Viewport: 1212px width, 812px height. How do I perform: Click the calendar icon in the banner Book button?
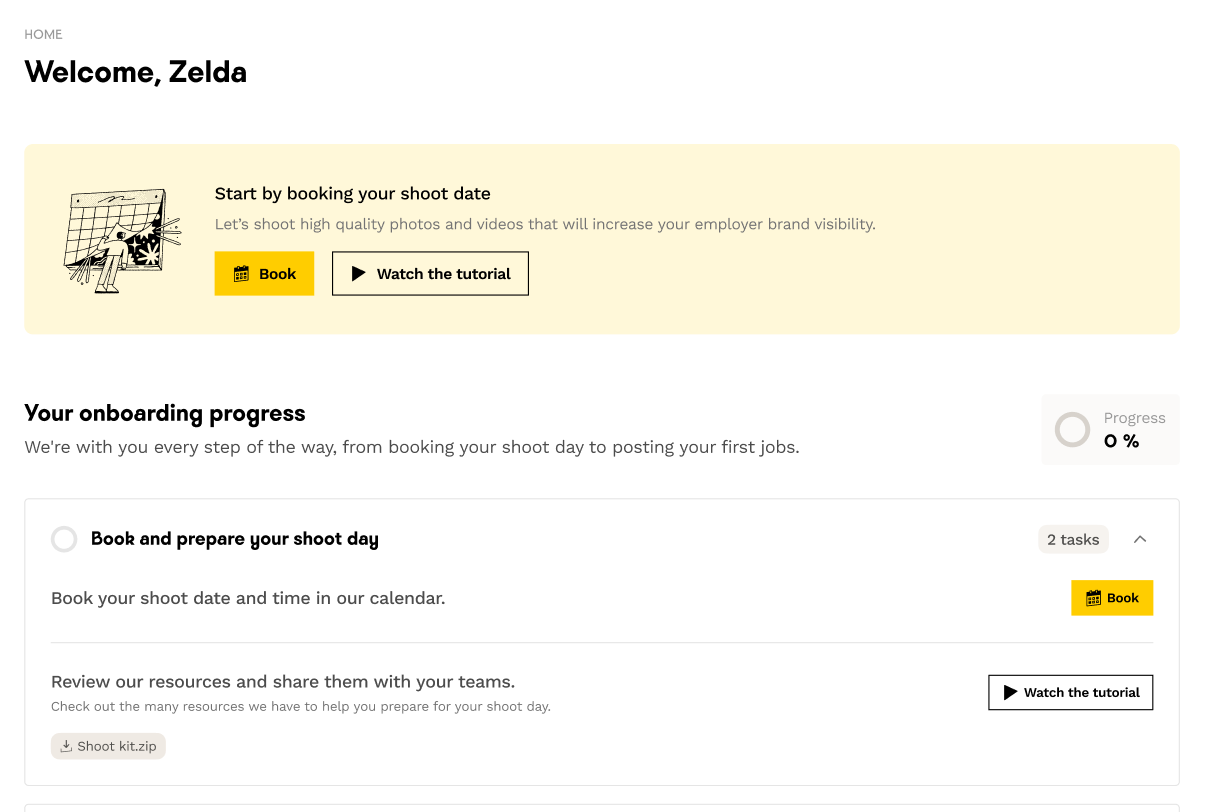pos(241,274)
